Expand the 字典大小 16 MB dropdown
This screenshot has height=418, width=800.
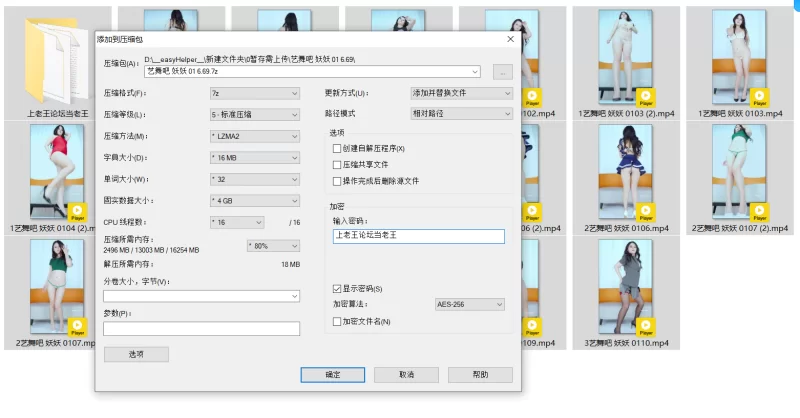tap(255, 158)
